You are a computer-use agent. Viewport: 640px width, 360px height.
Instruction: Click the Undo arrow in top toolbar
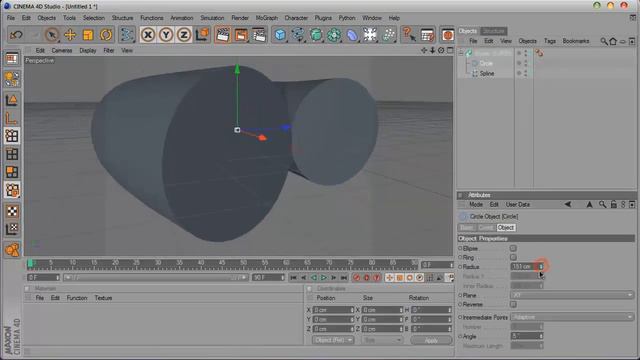coord(16,35)
